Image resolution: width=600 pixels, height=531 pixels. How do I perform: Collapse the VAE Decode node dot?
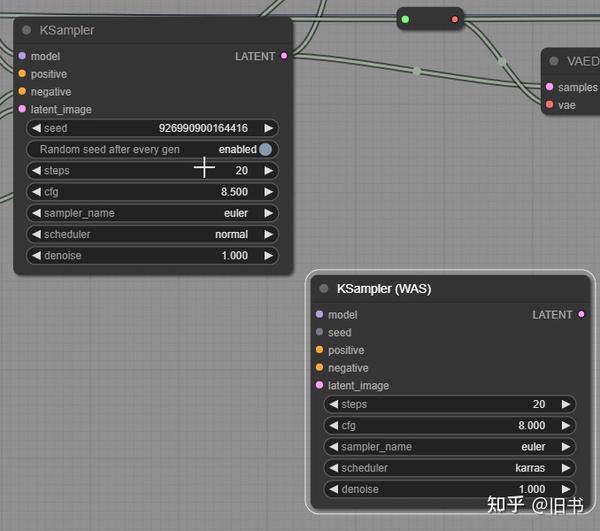tap(554, 61)
